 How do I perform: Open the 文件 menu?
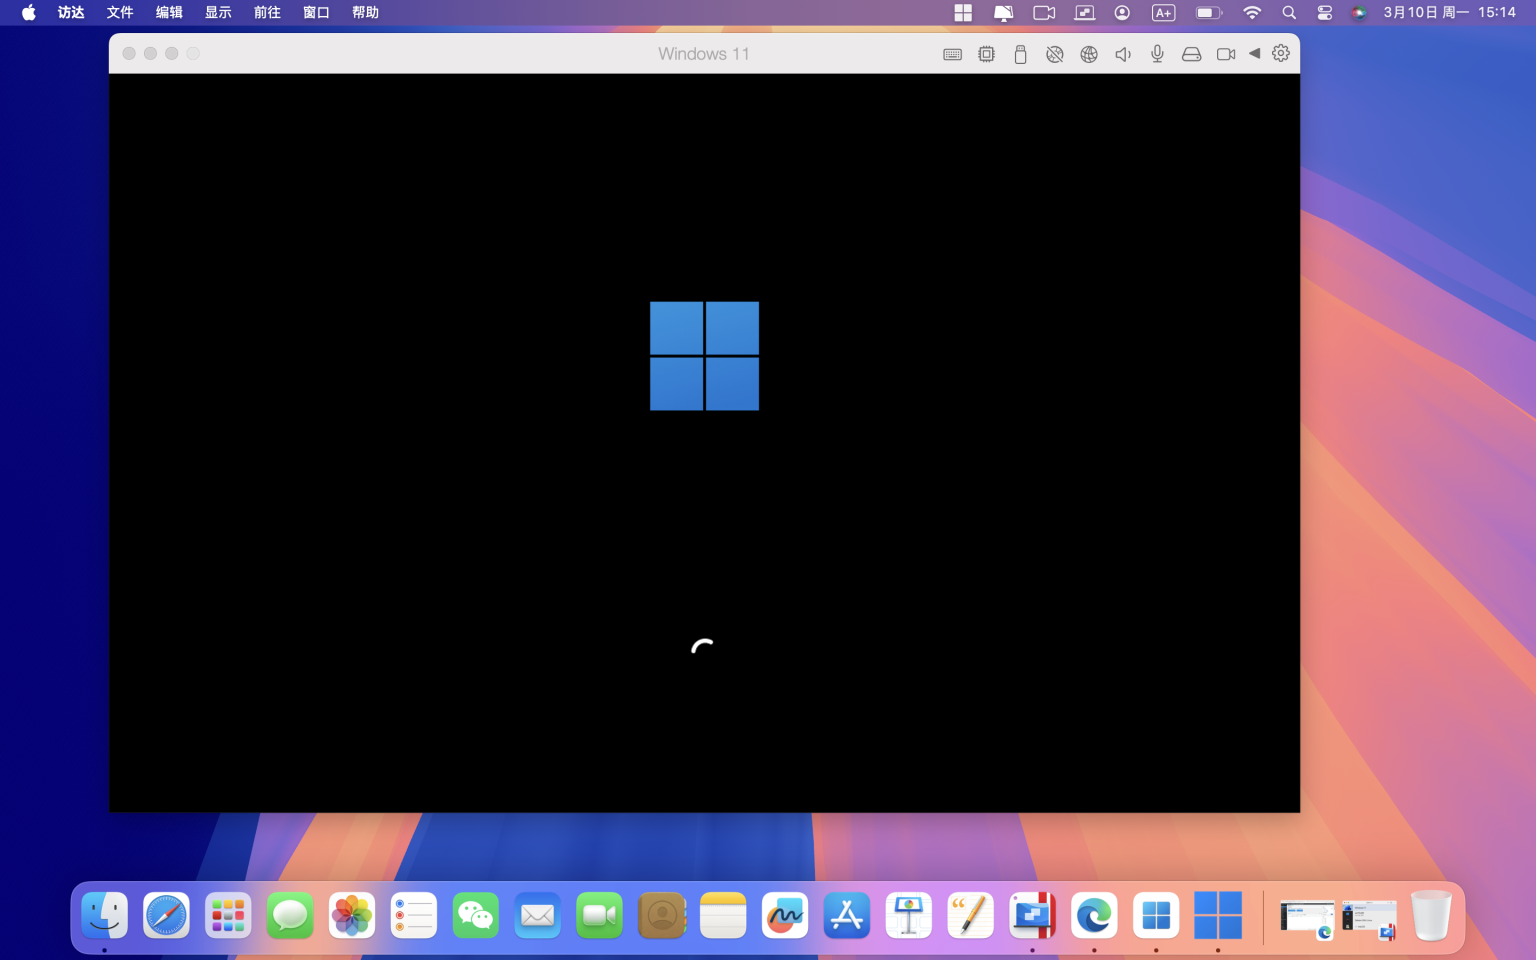(x=119, y=12)
